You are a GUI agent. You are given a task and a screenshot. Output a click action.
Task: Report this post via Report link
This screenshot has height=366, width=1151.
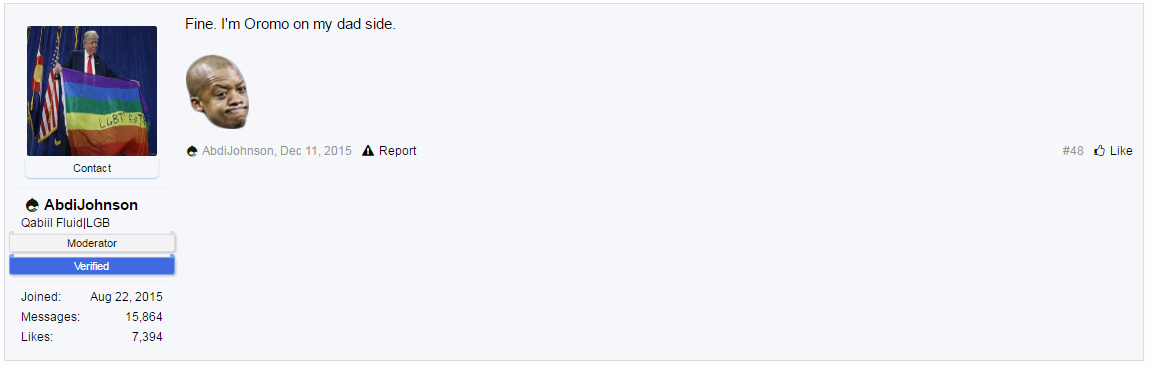click(398, 151)
